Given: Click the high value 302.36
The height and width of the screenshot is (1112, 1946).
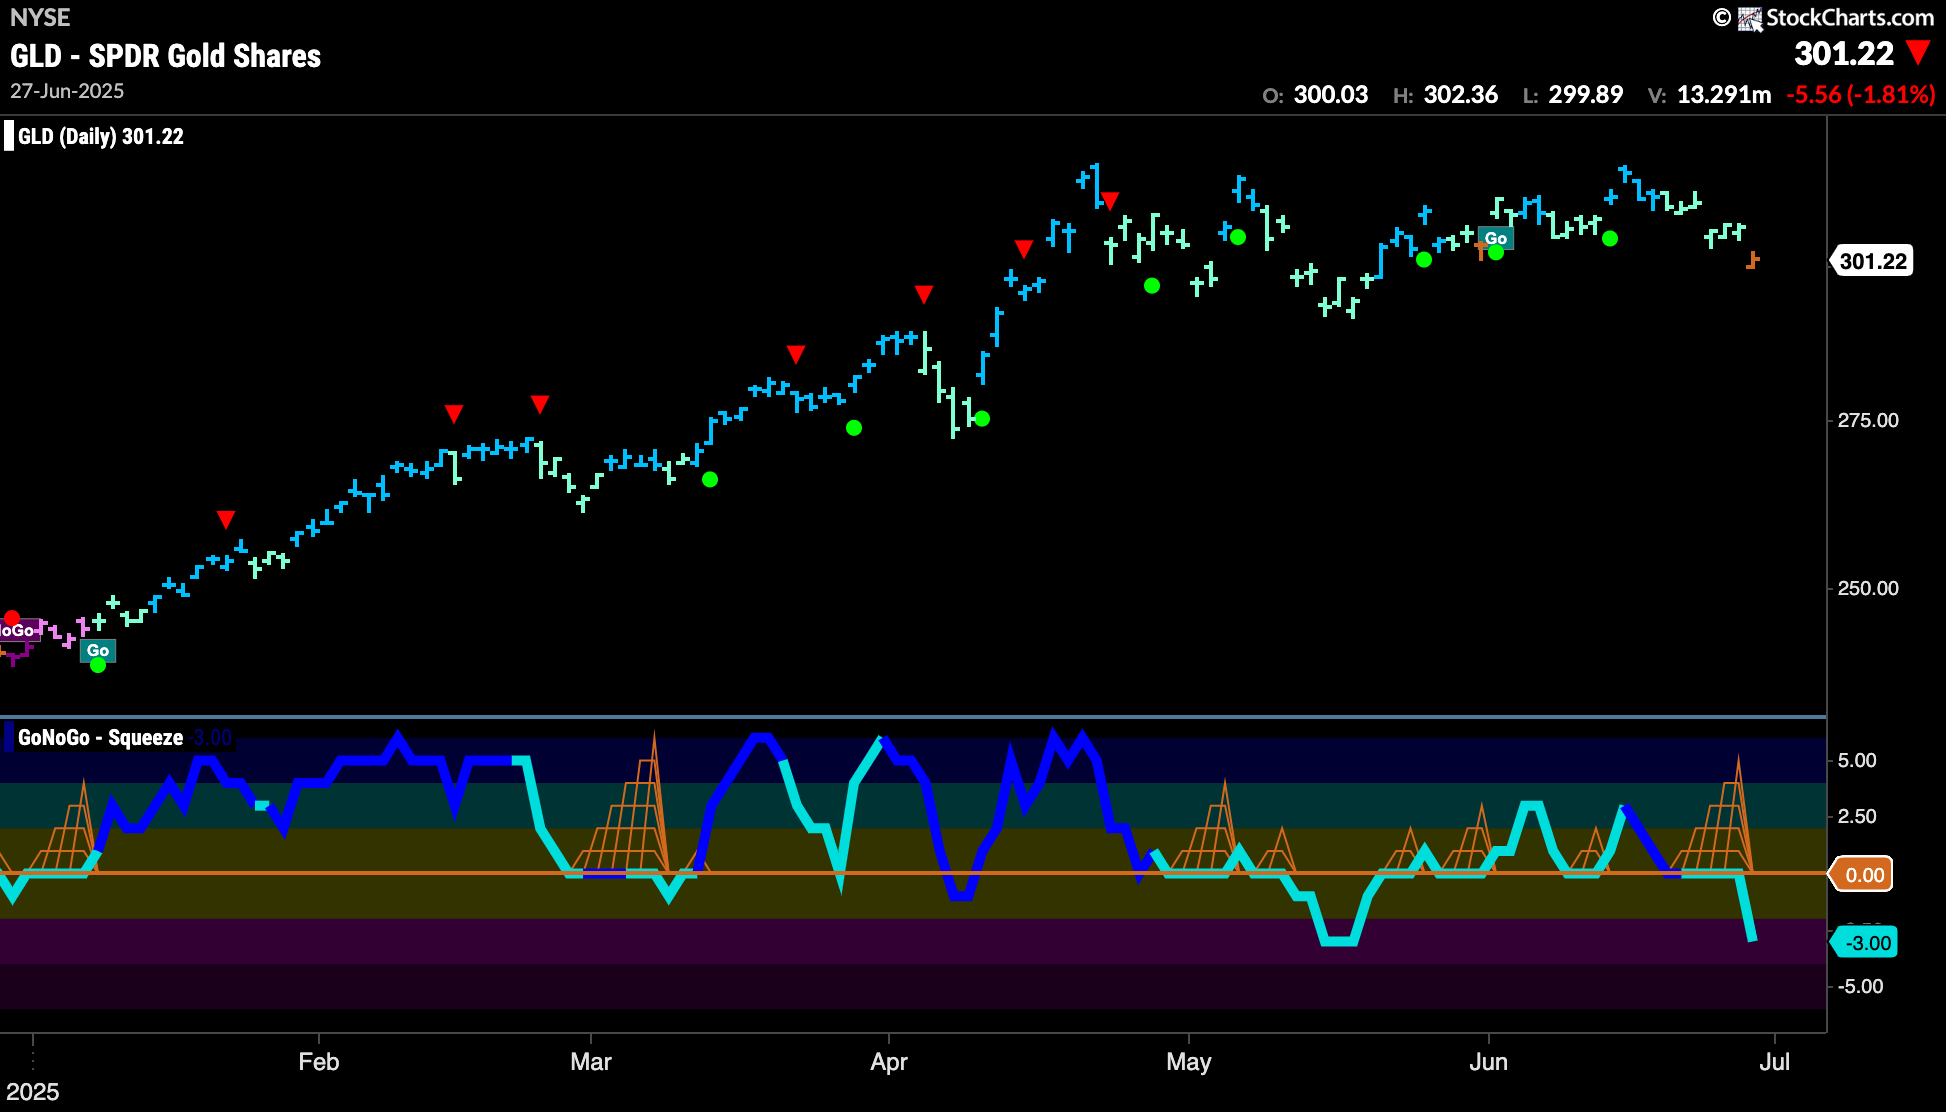Looking at the screenshot, I should click(x=1461, y=95).
